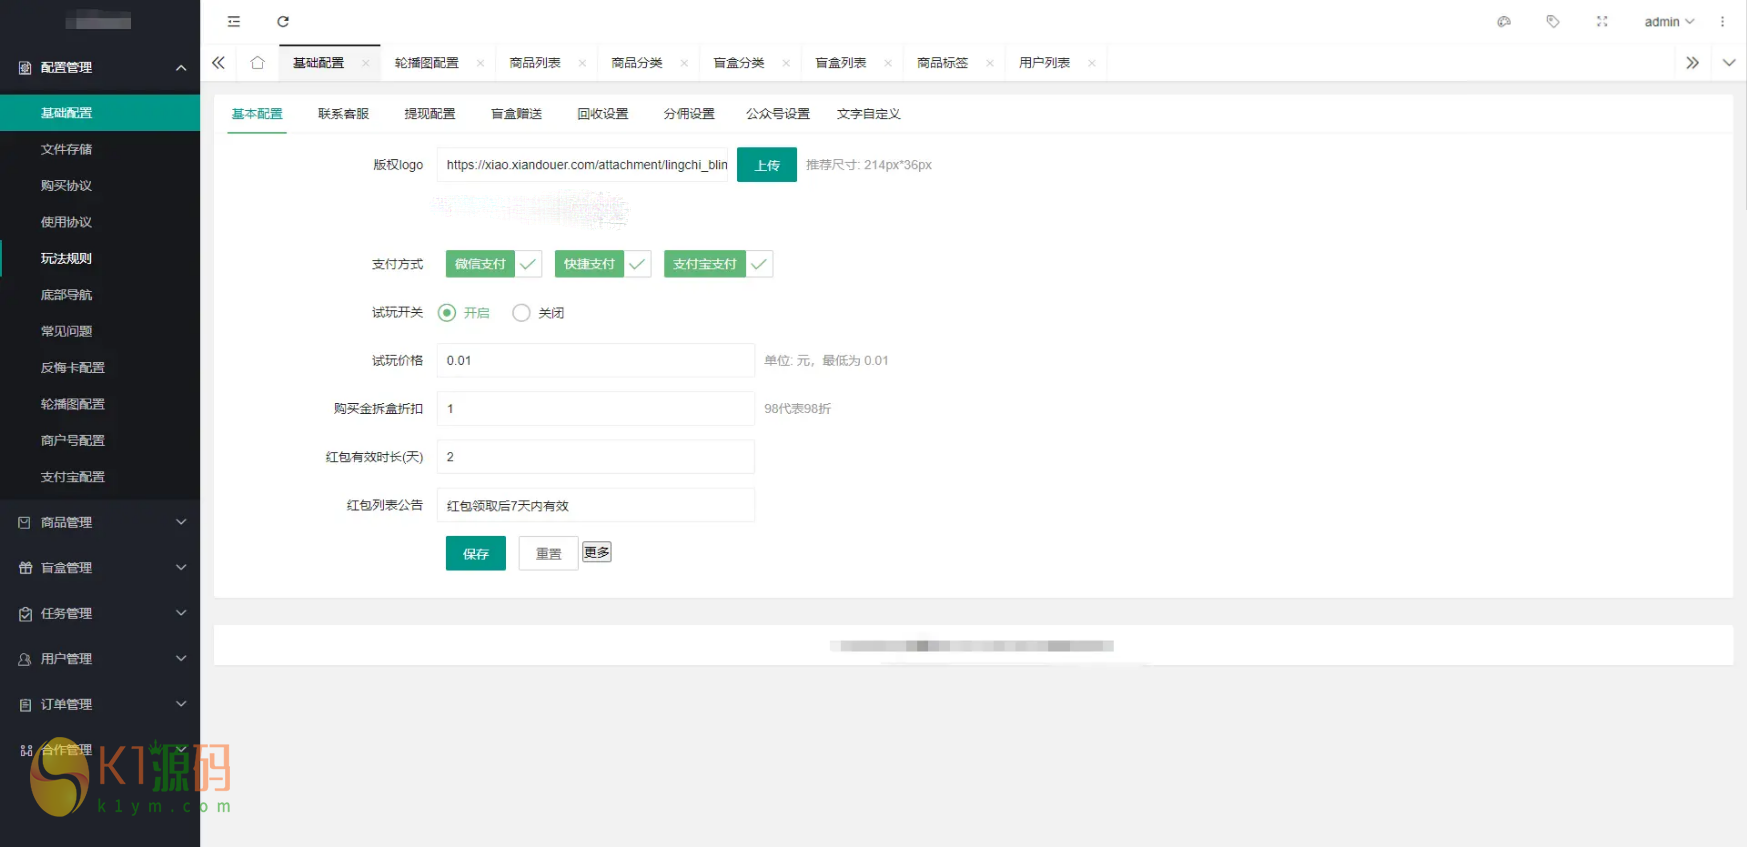The image size is (1747, 847).
Task: Expand the 商品管理 menu chevron
Action: 181,522
